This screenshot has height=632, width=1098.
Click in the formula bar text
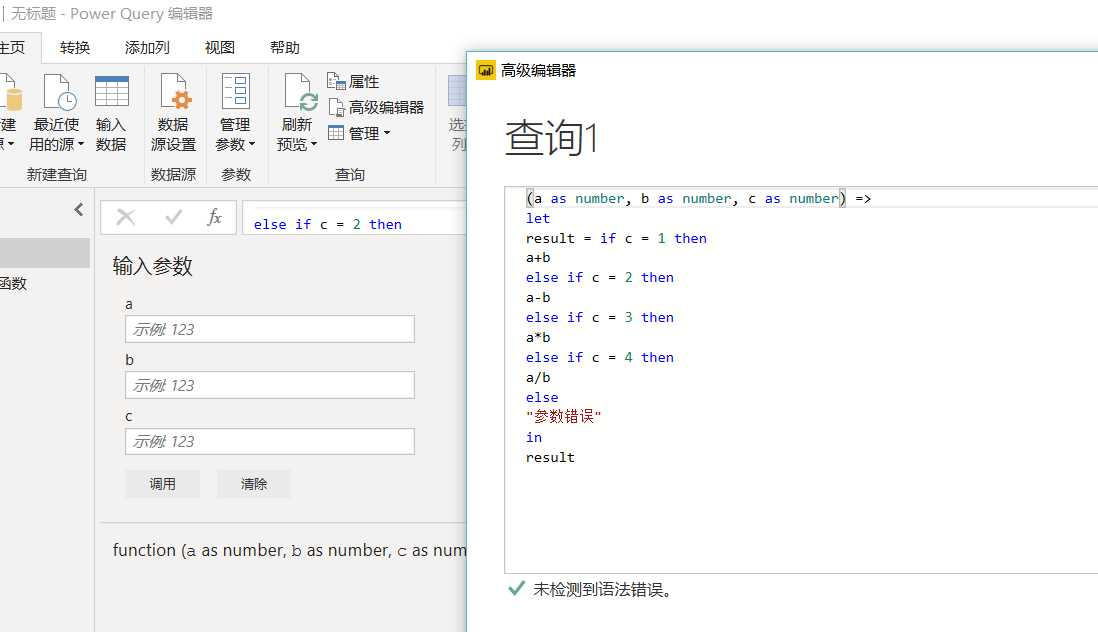coord(327,225)
